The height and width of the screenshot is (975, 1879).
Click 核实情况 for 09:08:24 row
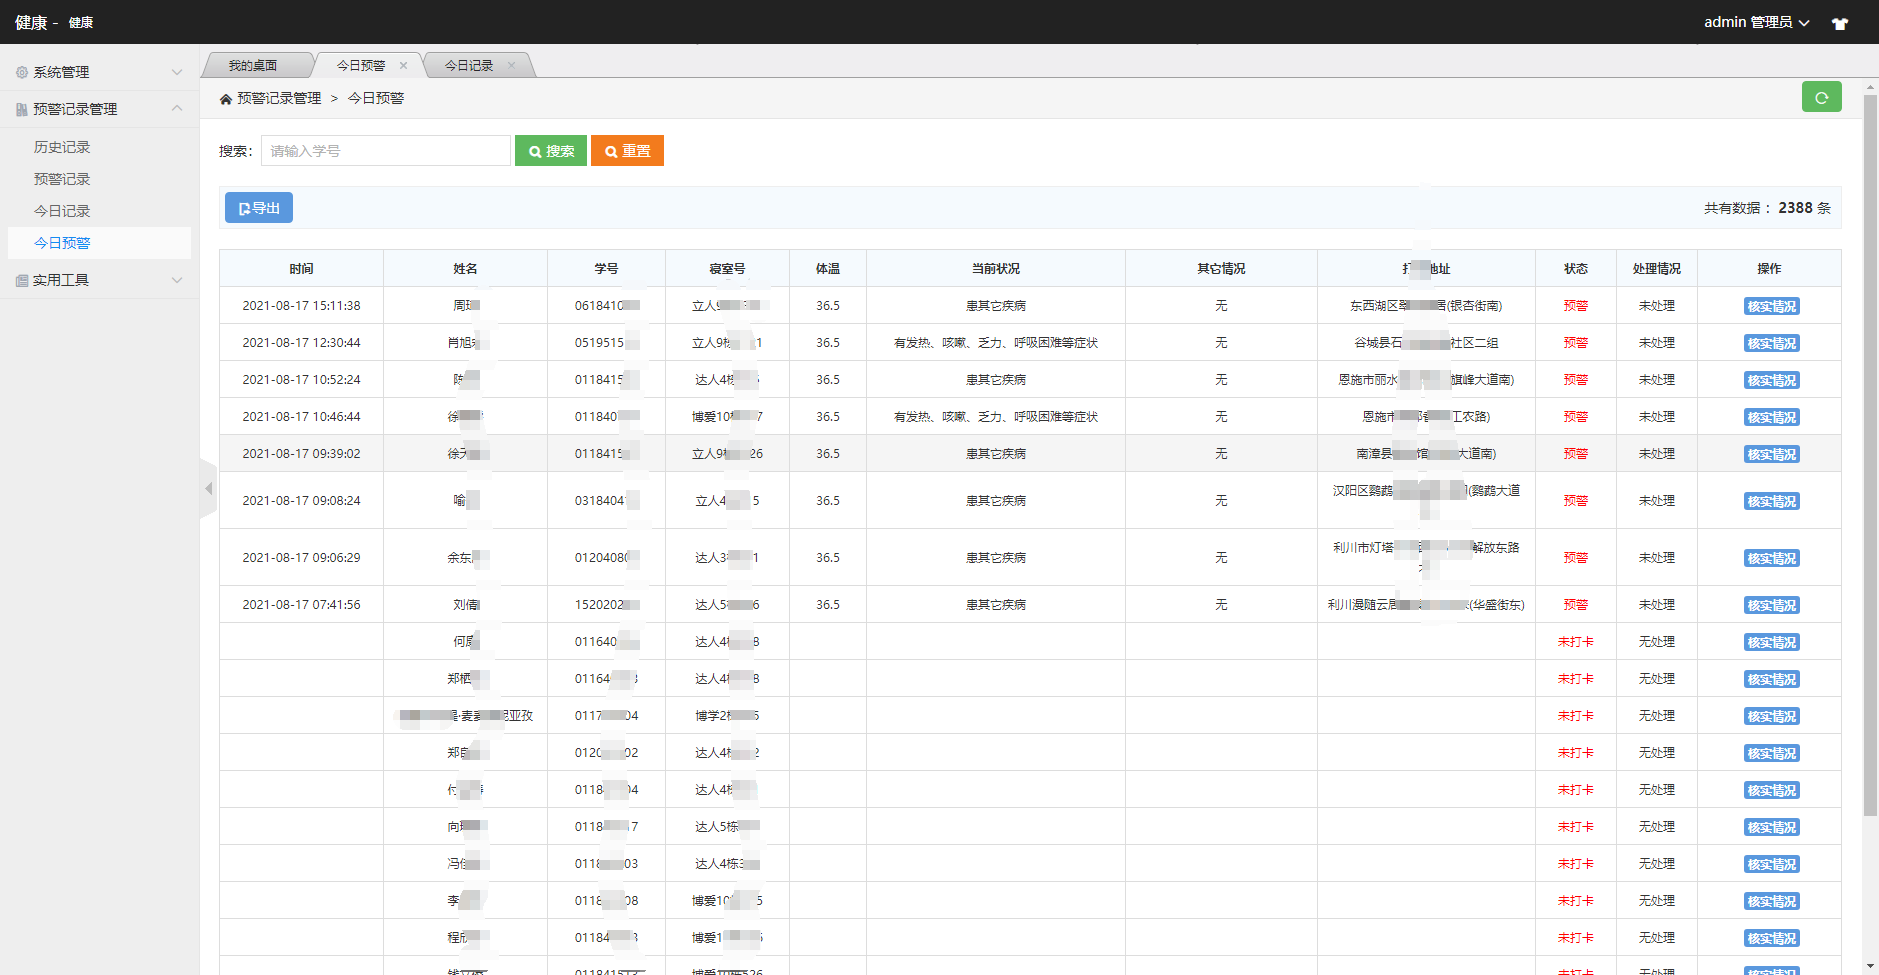point(1771,502)
